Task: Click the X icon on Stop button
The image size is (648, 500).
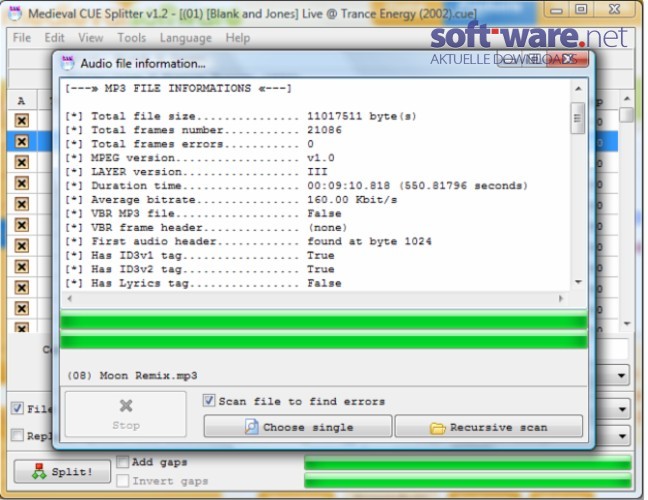Action: [126, 406]
